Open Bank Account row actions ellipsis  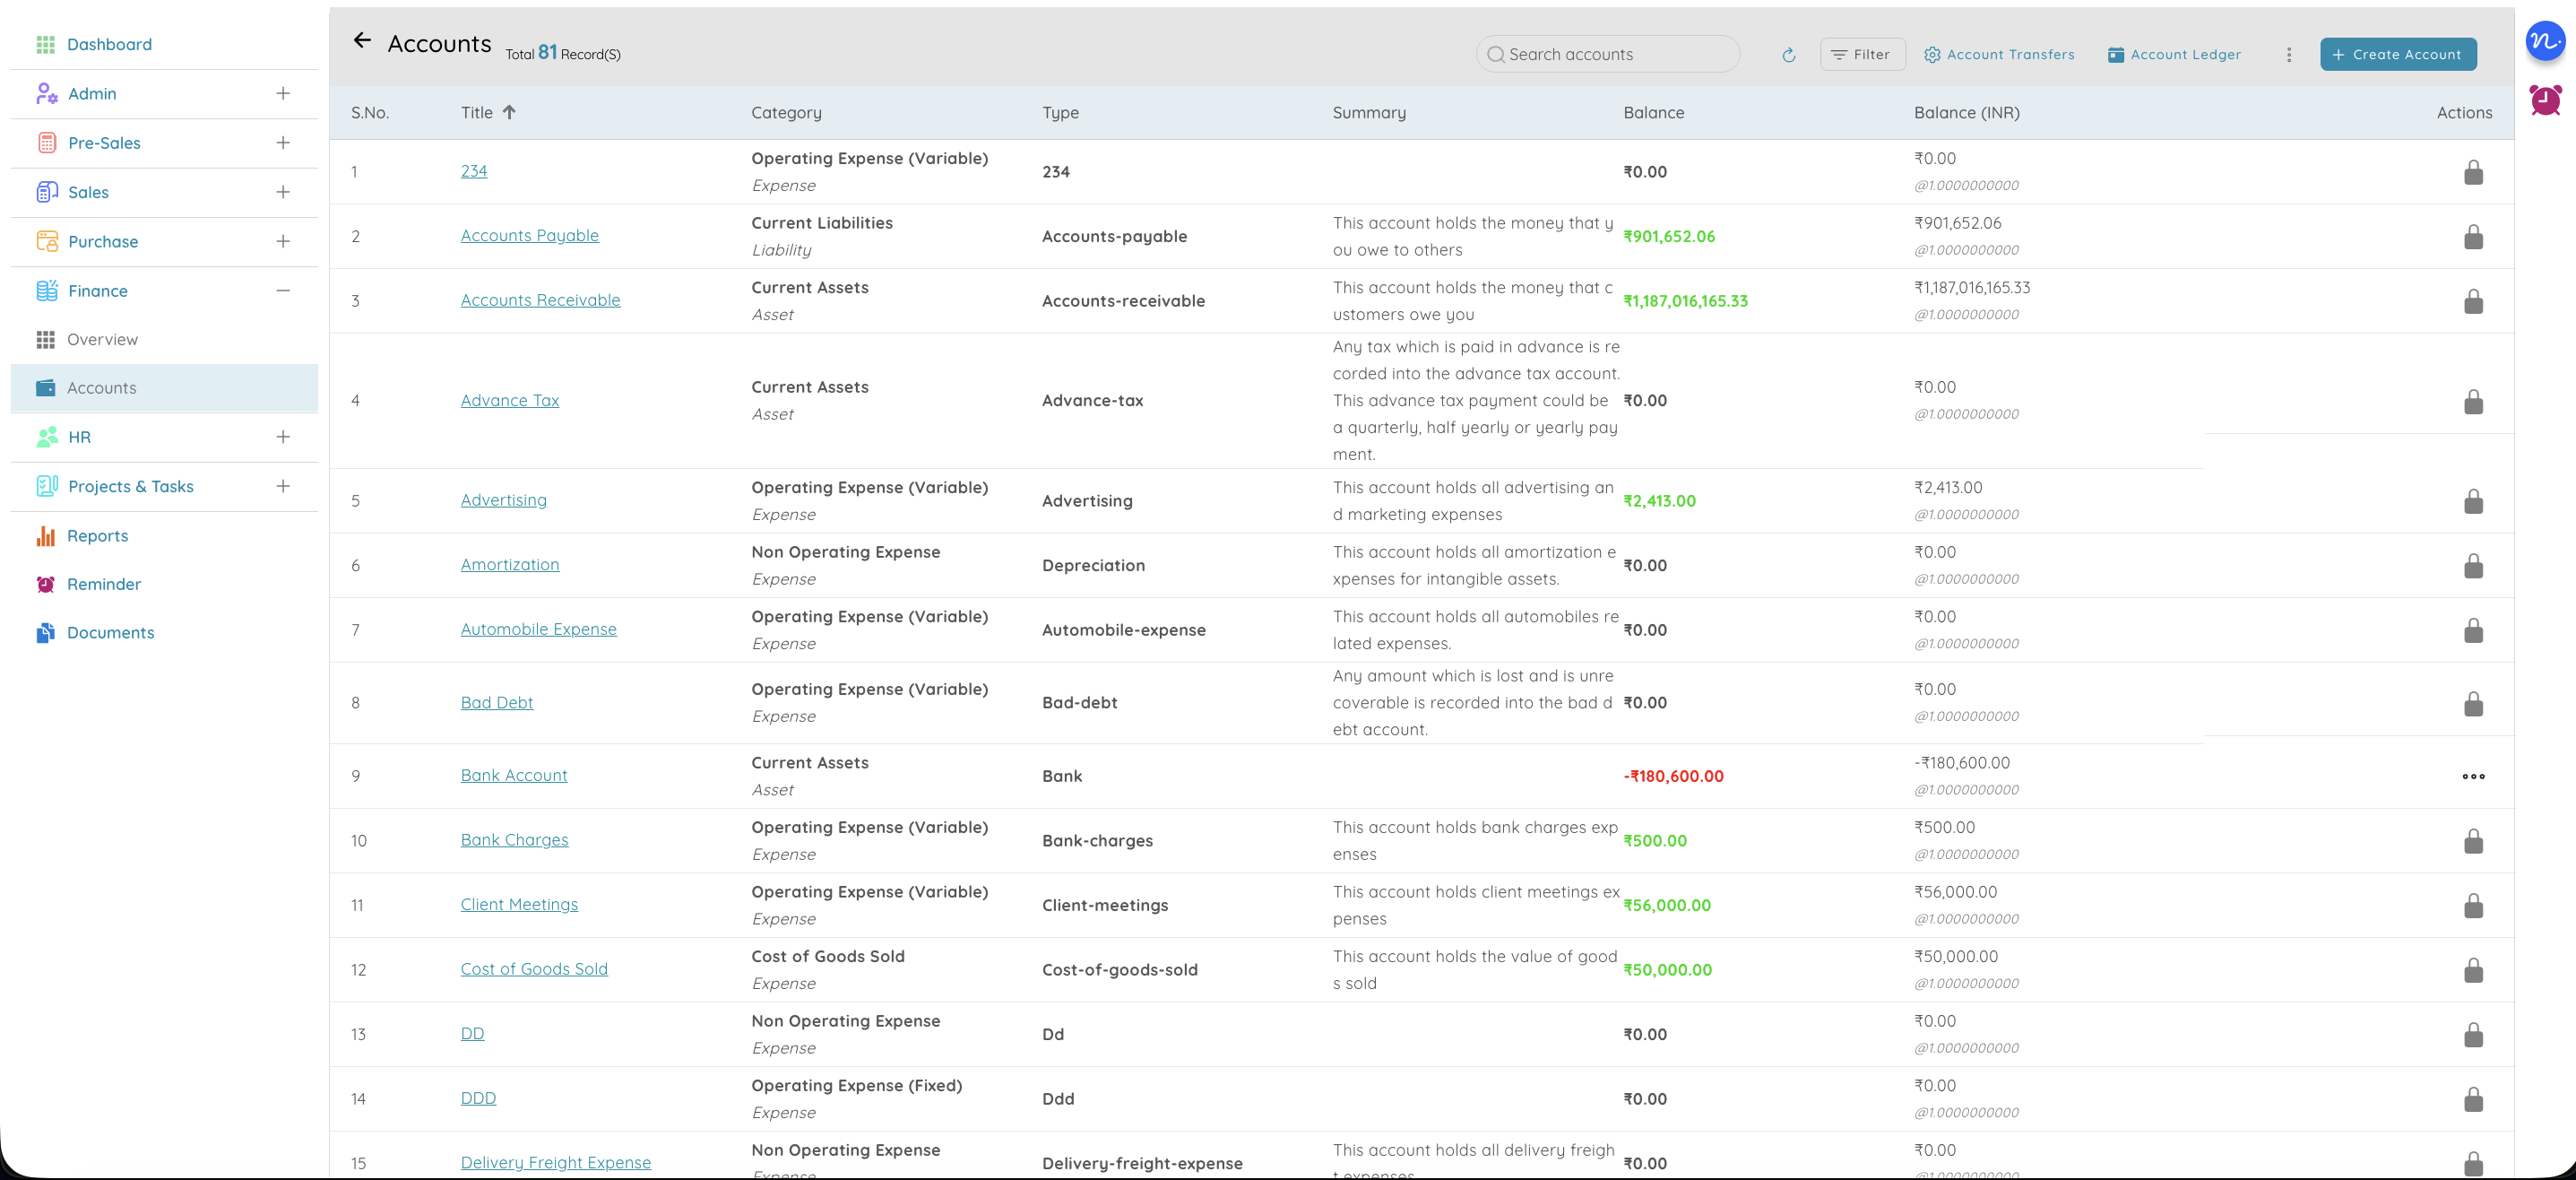pyautogui.click(x=2472, y=776)
